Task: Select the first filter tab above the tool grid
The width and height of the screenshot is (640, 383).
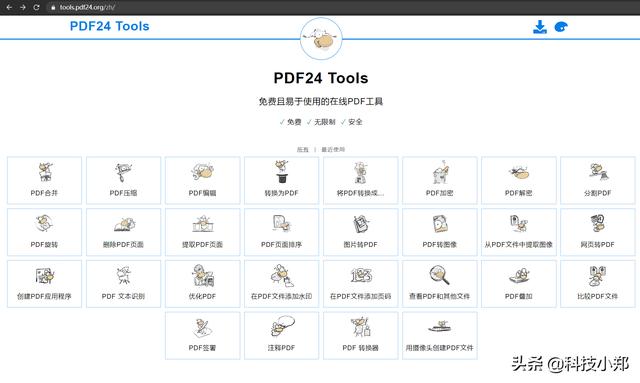Action: point(302,149)
